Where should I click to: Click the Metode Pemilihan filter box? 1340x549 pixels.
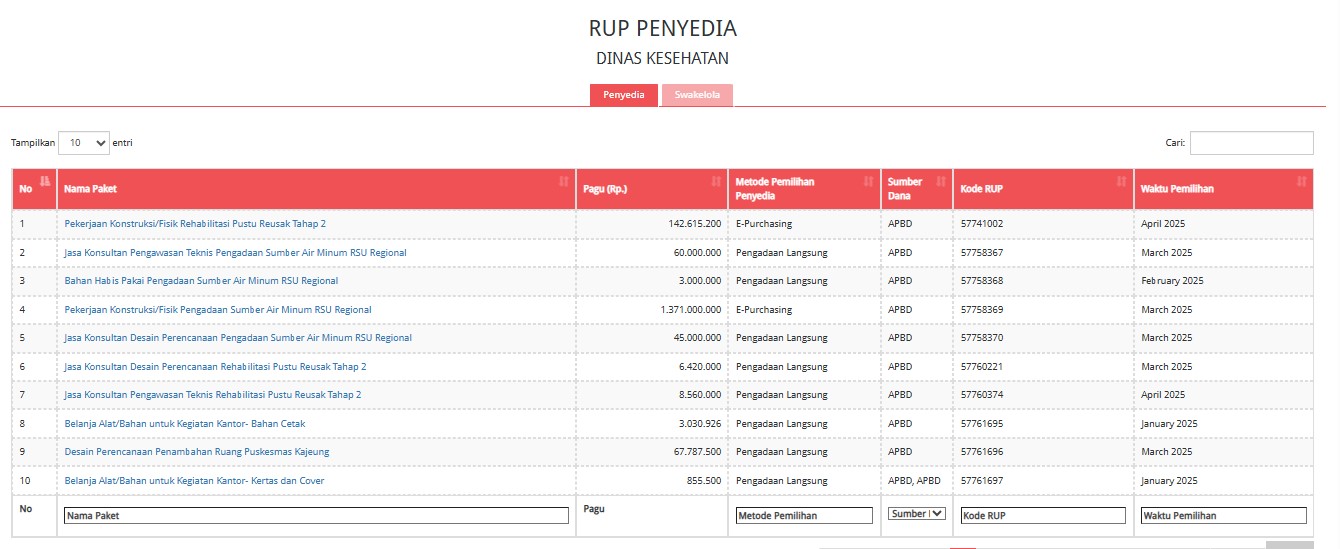click(804, 516)
